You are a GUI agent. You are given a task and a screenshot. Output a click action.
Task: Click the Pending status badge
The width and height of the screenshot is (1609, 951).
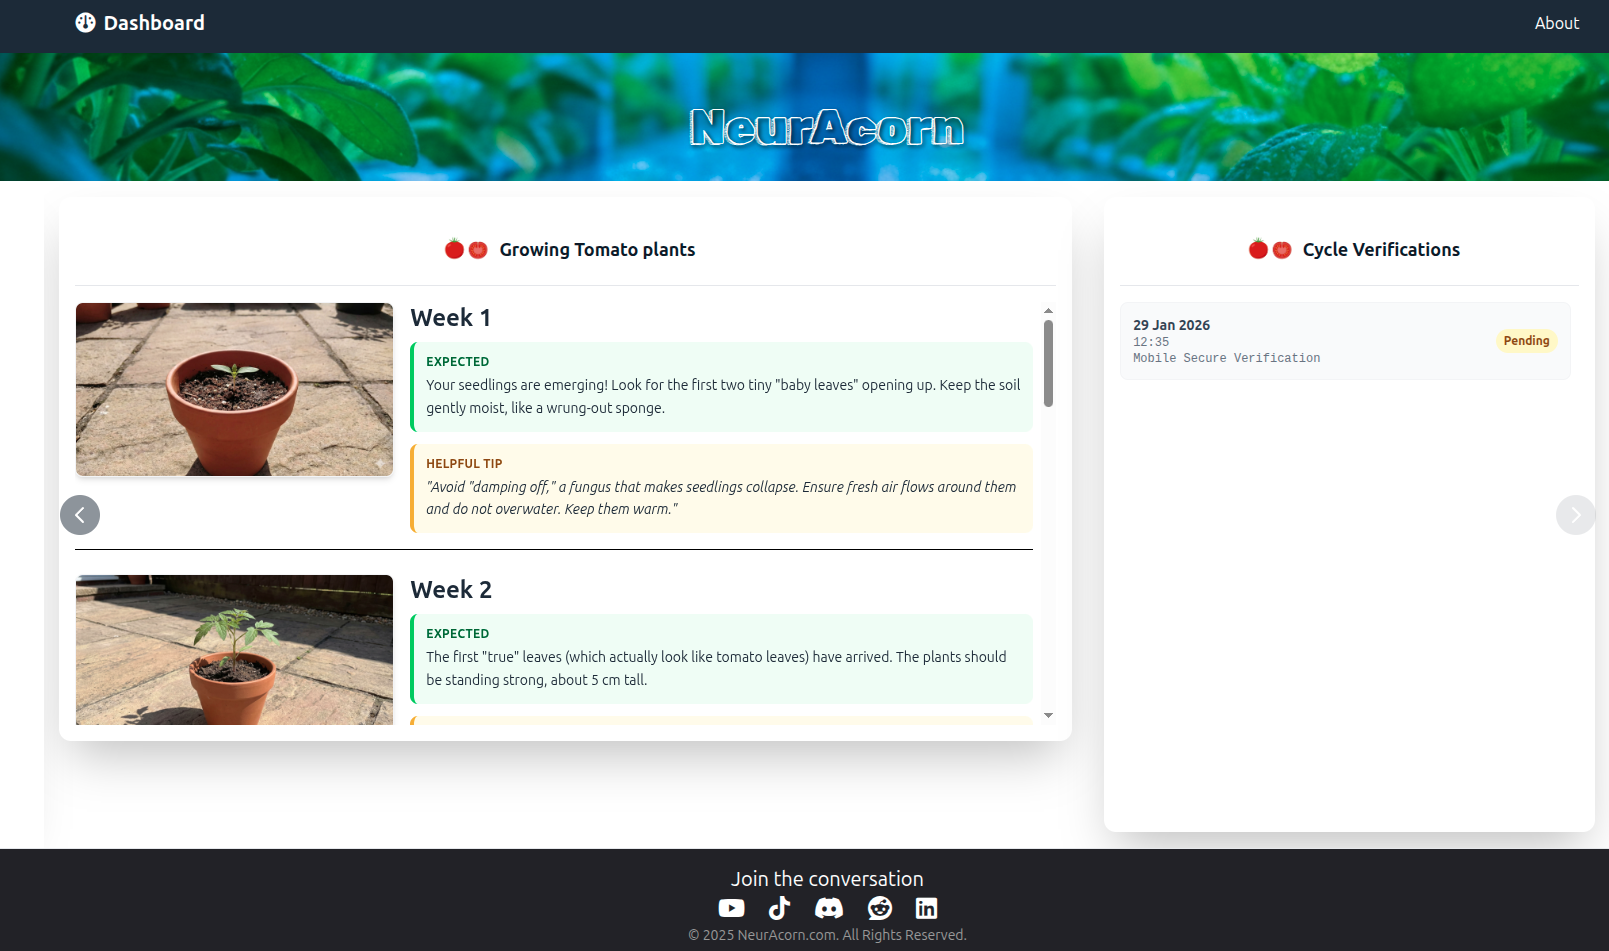coord(1526,341)
